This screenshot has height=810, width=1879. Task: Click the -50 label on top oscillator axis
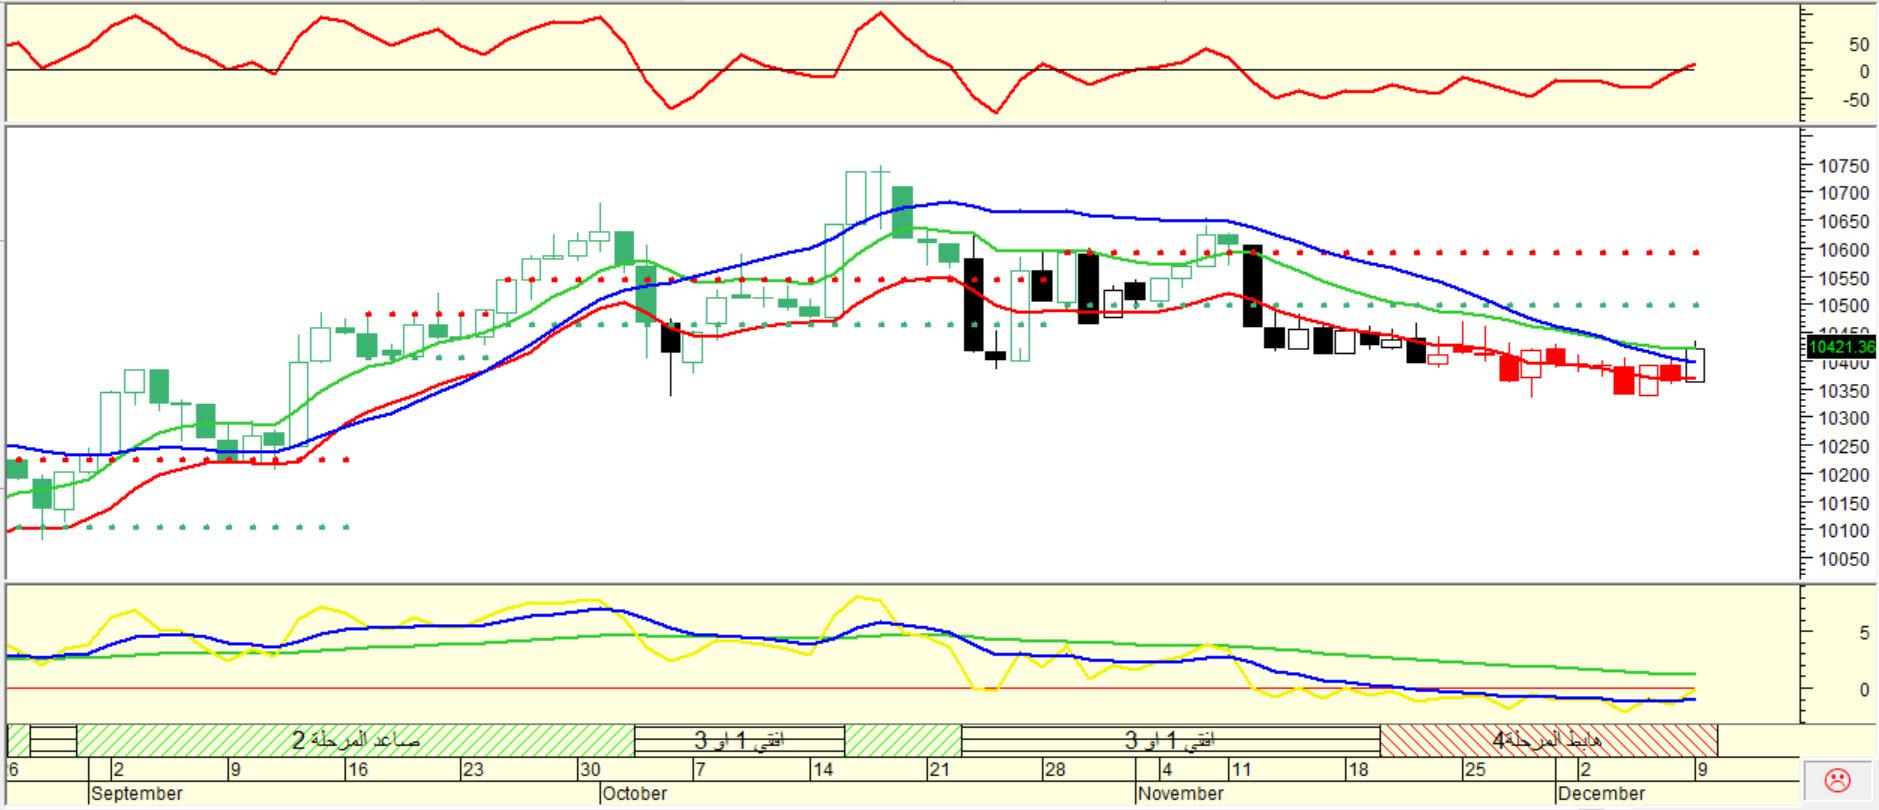[1855, 100]
